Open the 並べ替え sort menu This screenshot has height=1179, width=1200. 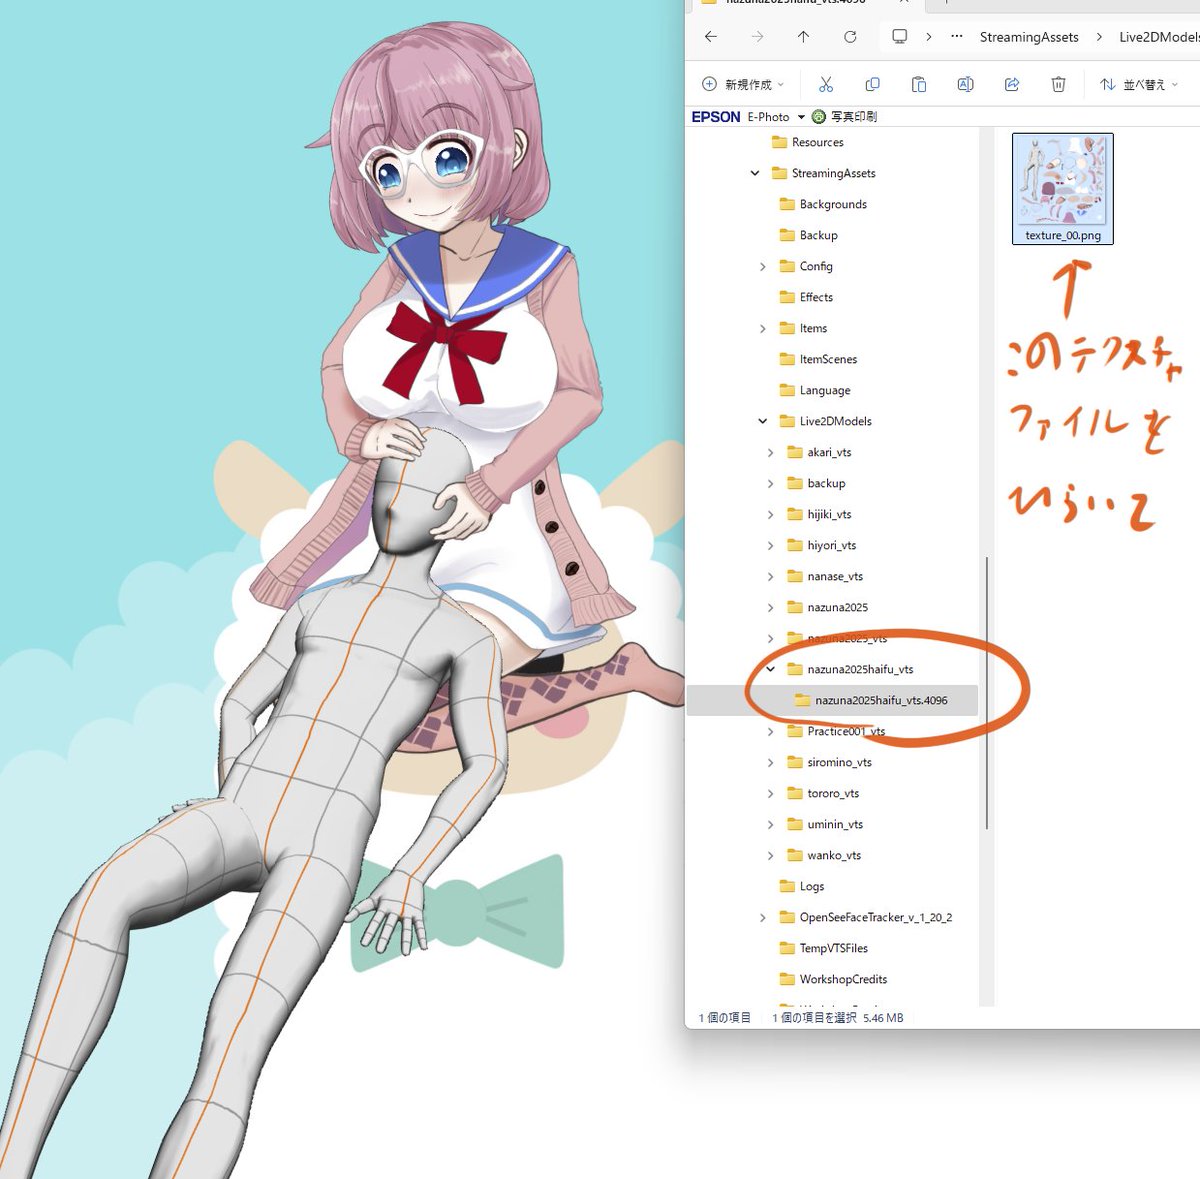click(1139, 84)
